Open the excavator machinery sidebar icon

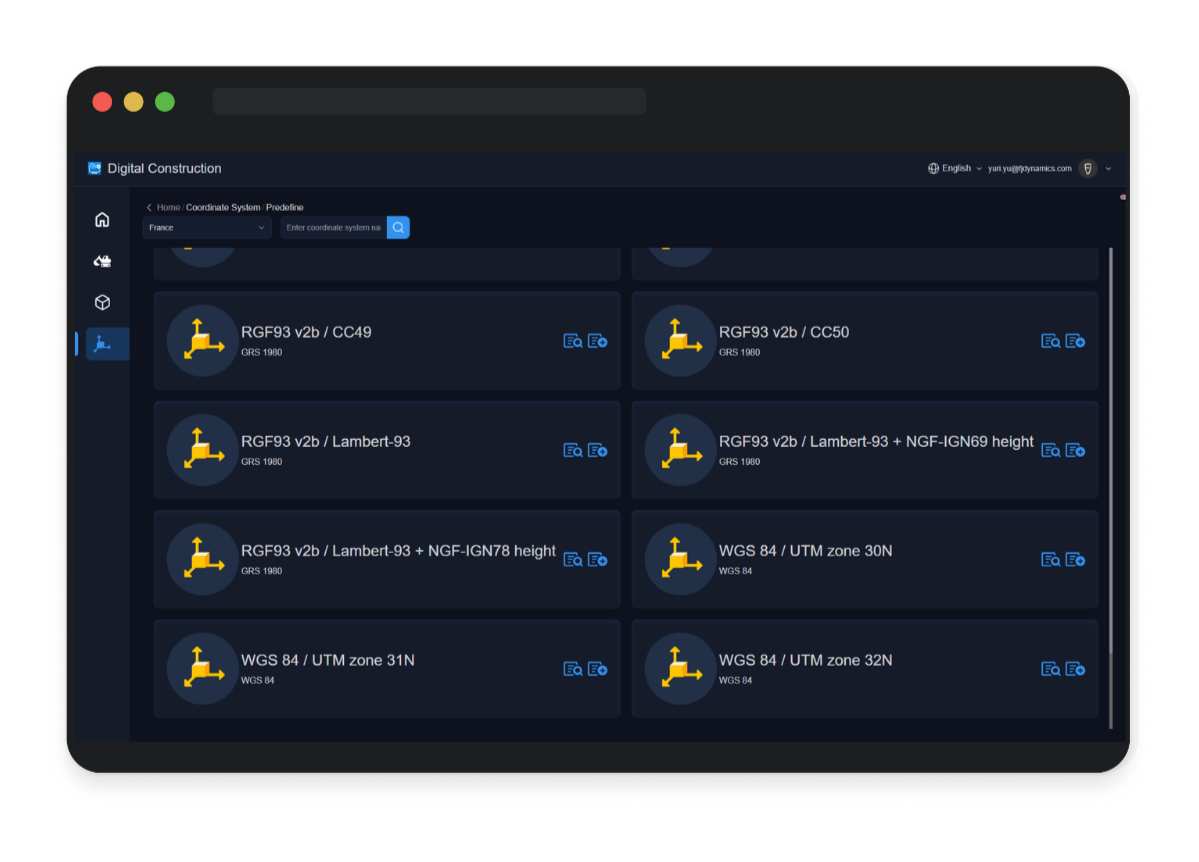[102, 261]
